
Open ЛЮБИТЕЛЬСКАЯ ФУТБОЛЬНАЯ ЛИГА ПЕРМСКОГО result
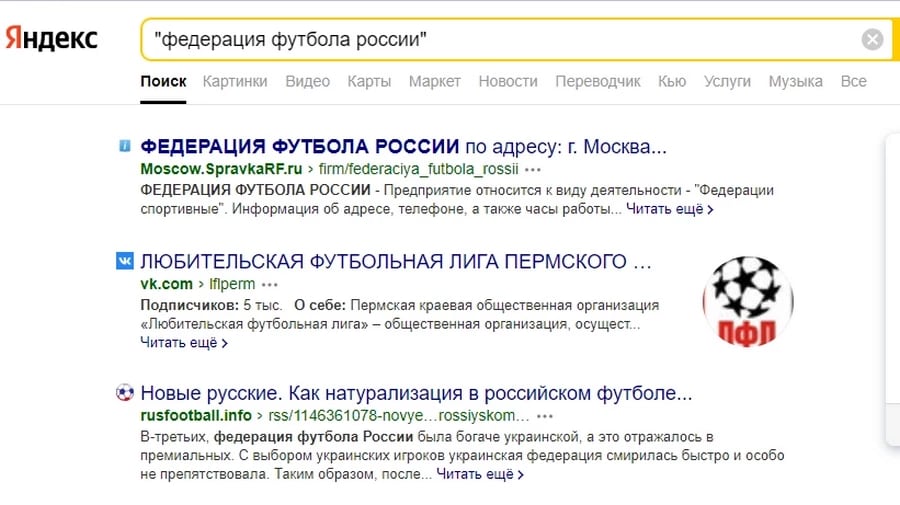pyautogui.click(x=396, y=262)
